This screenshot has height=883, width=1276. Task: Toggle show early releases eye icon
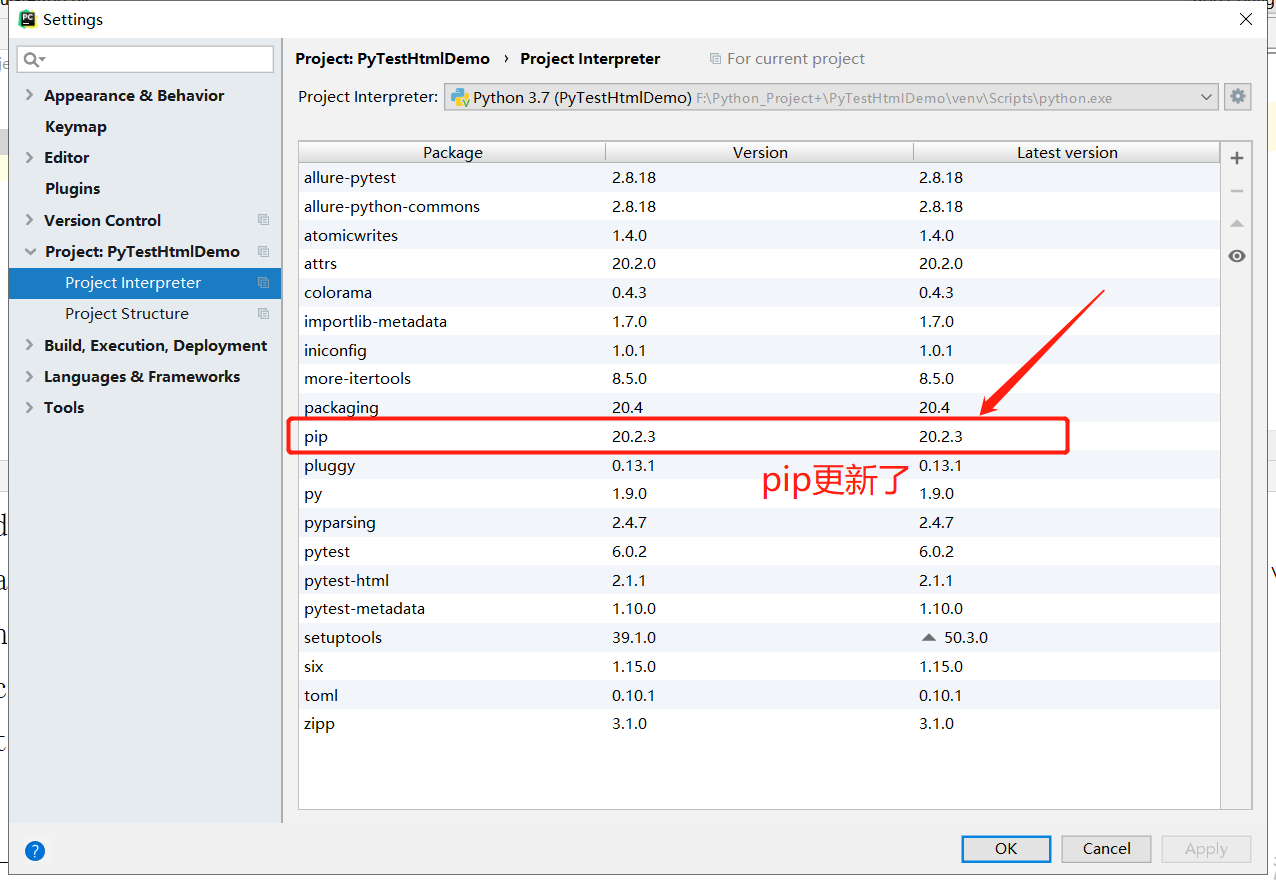[x=1237, y=256]
